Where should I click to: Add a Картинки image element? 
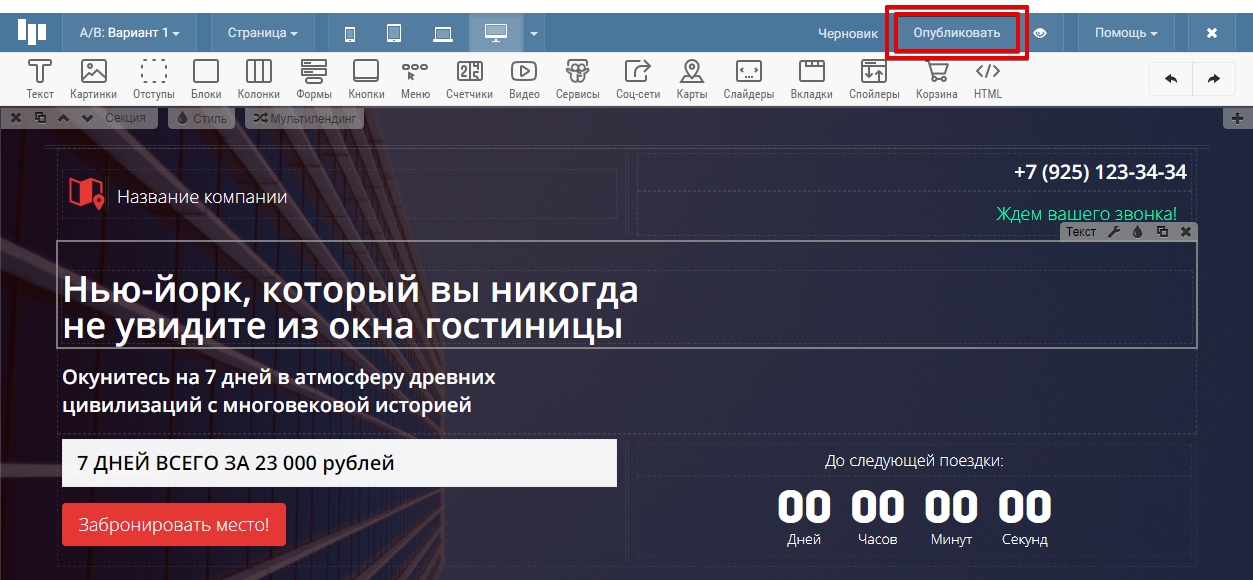(93, 79)
